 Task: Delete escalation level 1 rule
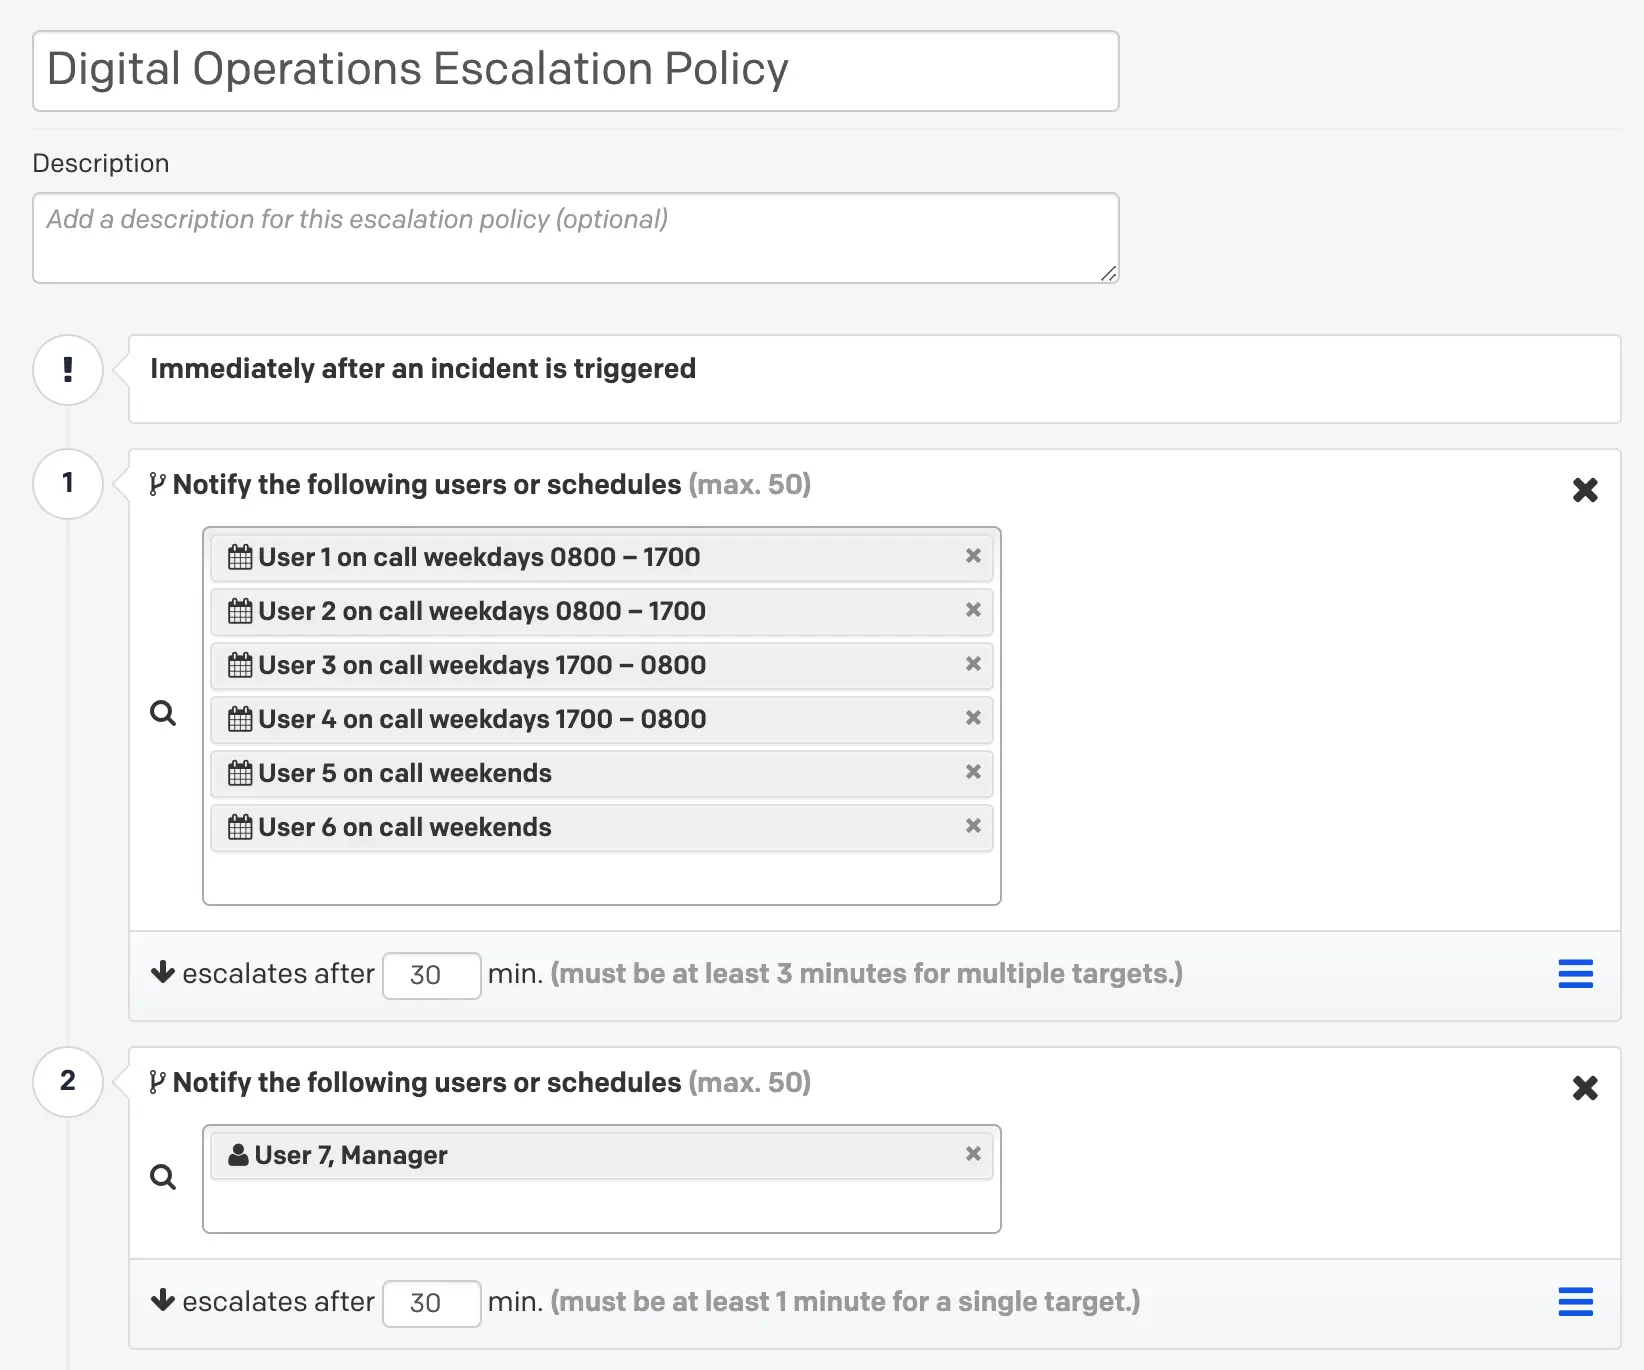click(x=1585, y=490)
